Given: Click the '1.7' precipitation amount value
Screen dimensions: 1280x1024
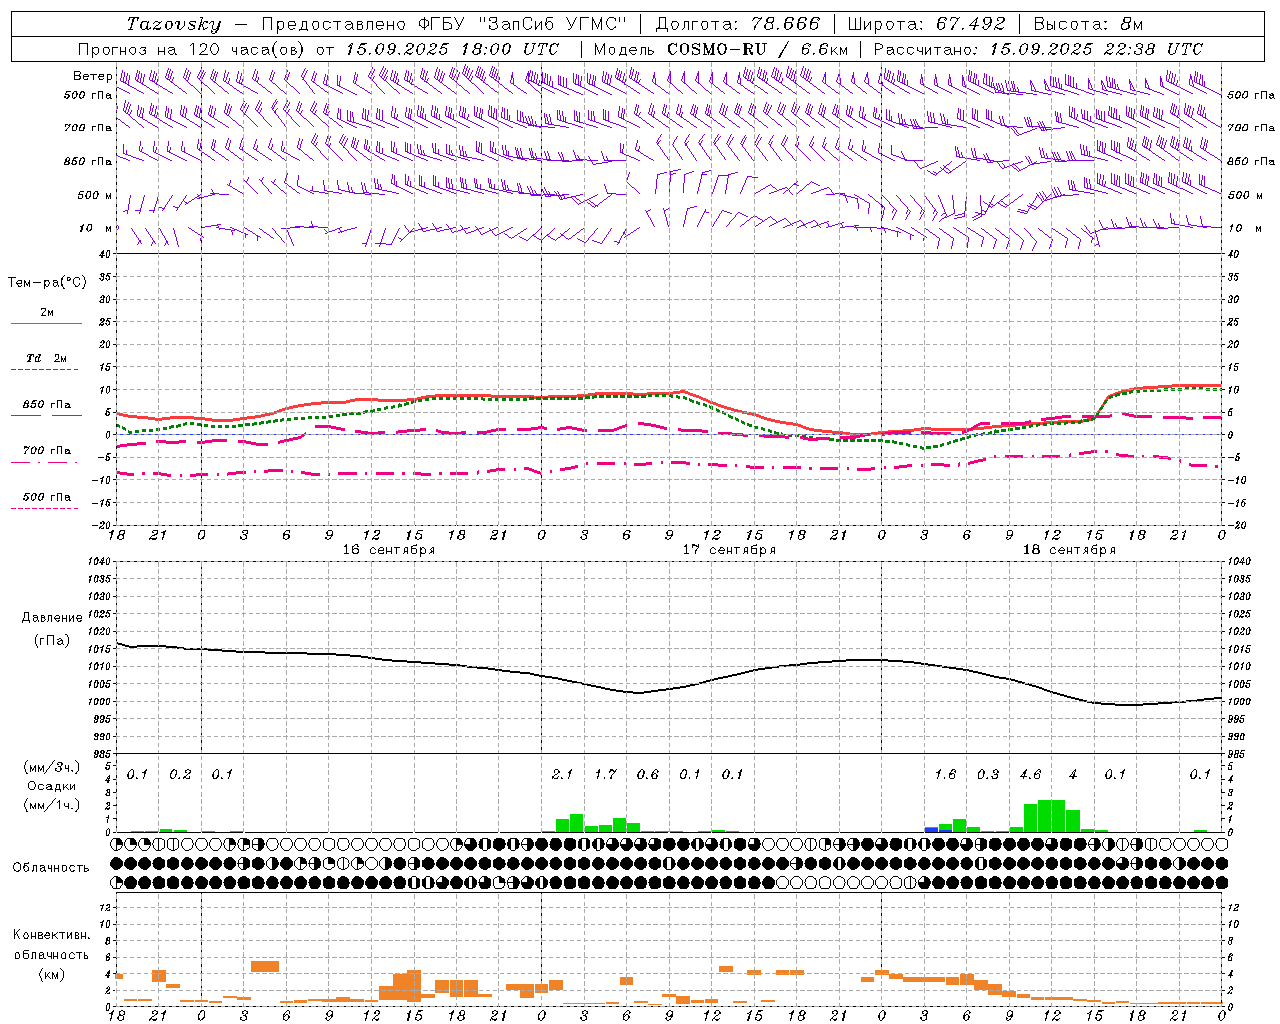Looking at the screenshot, I should click(605, 774).
